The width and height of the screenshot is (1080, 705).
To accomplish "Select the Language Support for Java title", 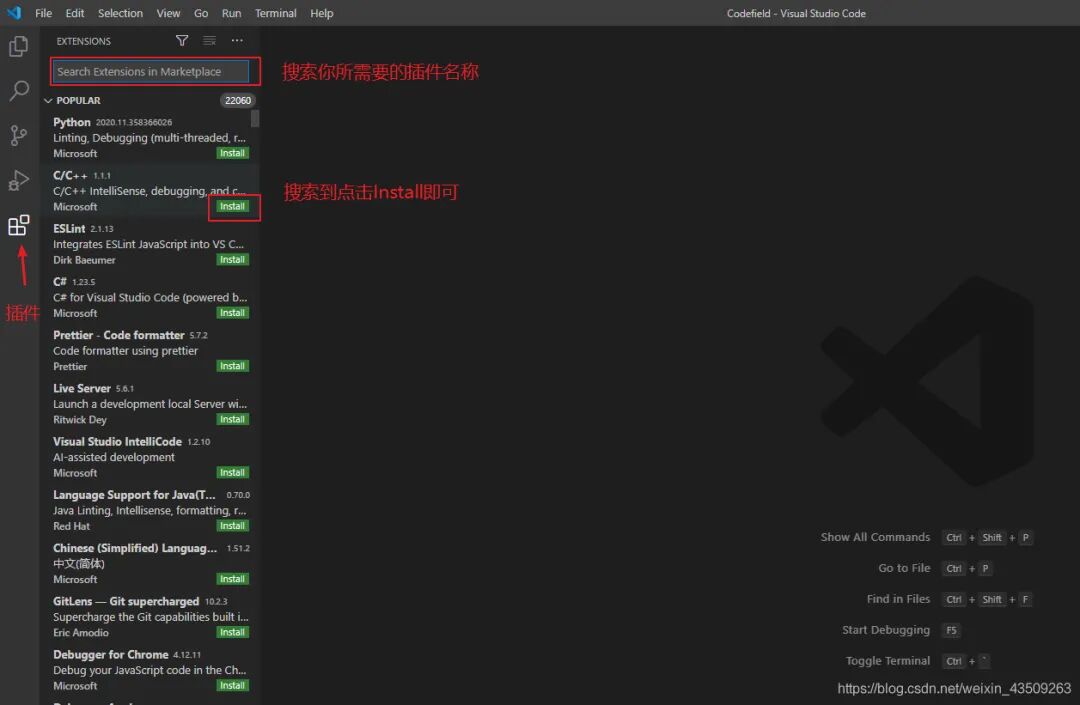I will [134, 494].
